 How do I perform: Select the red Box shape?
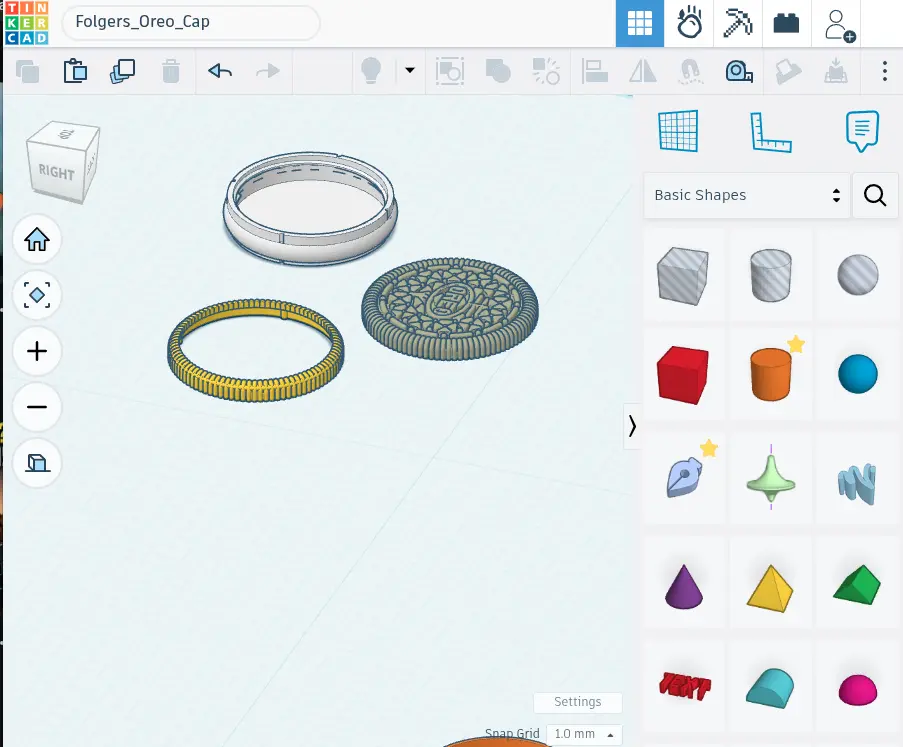683,374
